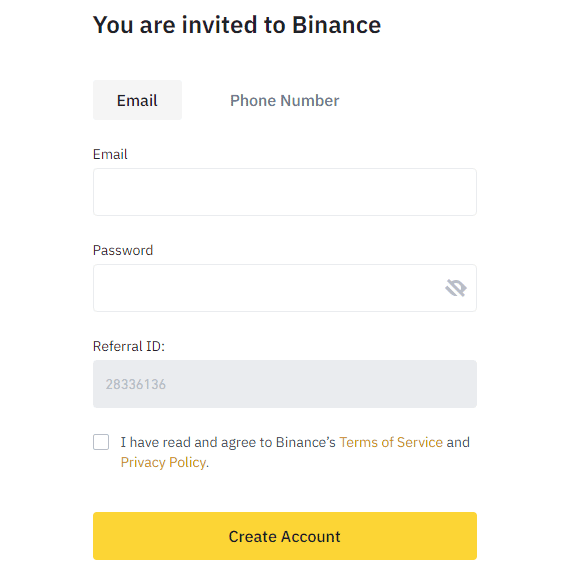564x581 pixels.
Task: Focus the Email input field
Action: tap(285, 192)
